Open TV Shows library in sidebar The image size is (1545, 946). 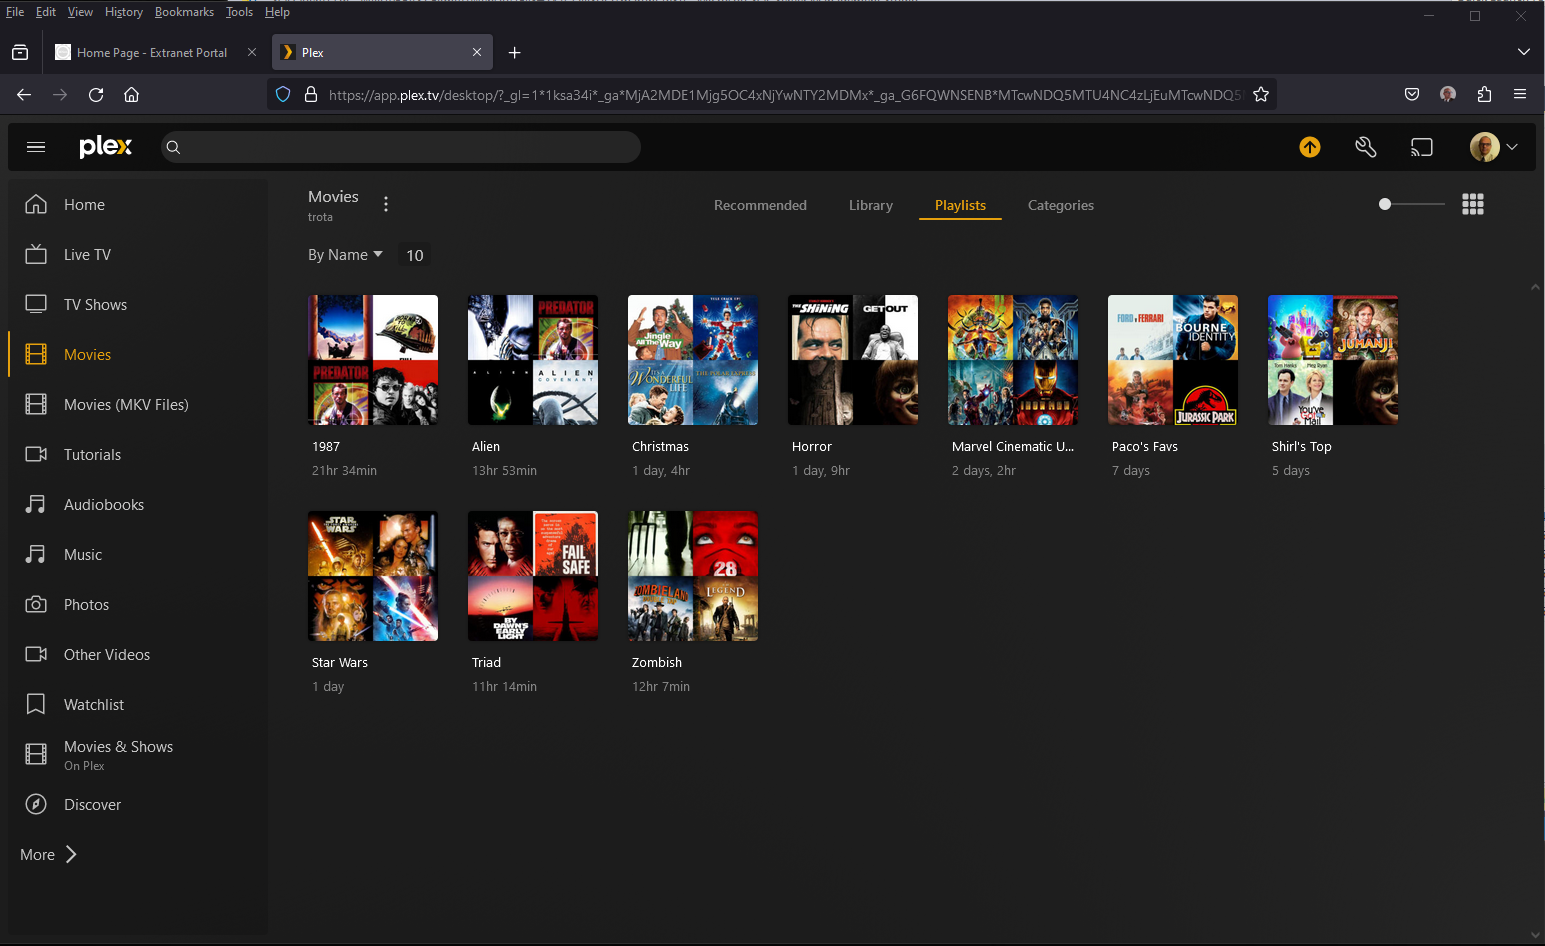(x=138, y=304)
